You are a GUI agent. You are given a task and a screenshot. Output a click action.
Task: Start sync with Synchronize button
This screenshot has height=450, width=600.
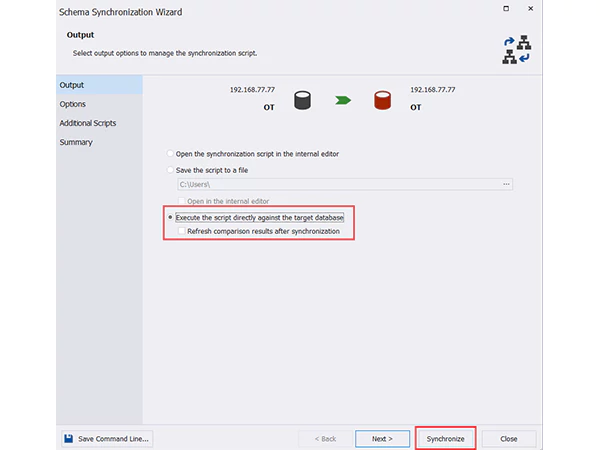click(x=445, y=439)
